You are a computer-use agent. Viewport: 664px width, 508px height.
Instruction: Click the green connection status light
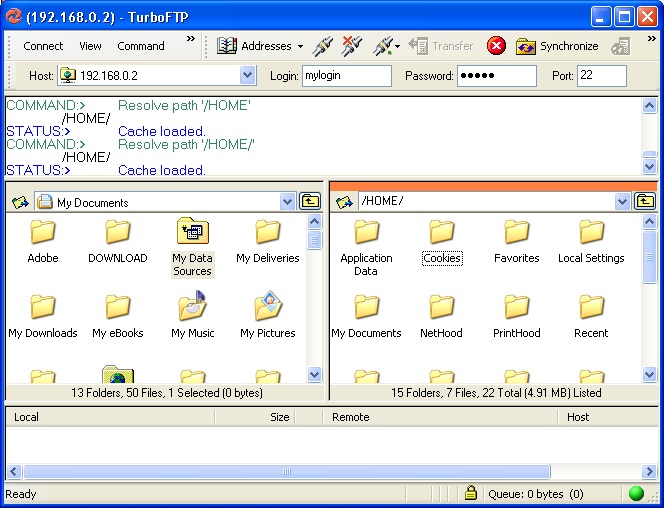(x=636, y=494)
